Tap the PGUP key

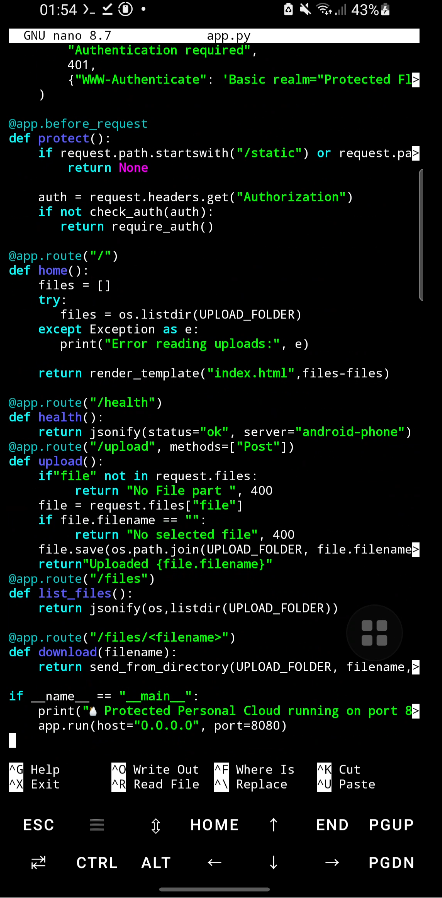click(391, 825)
